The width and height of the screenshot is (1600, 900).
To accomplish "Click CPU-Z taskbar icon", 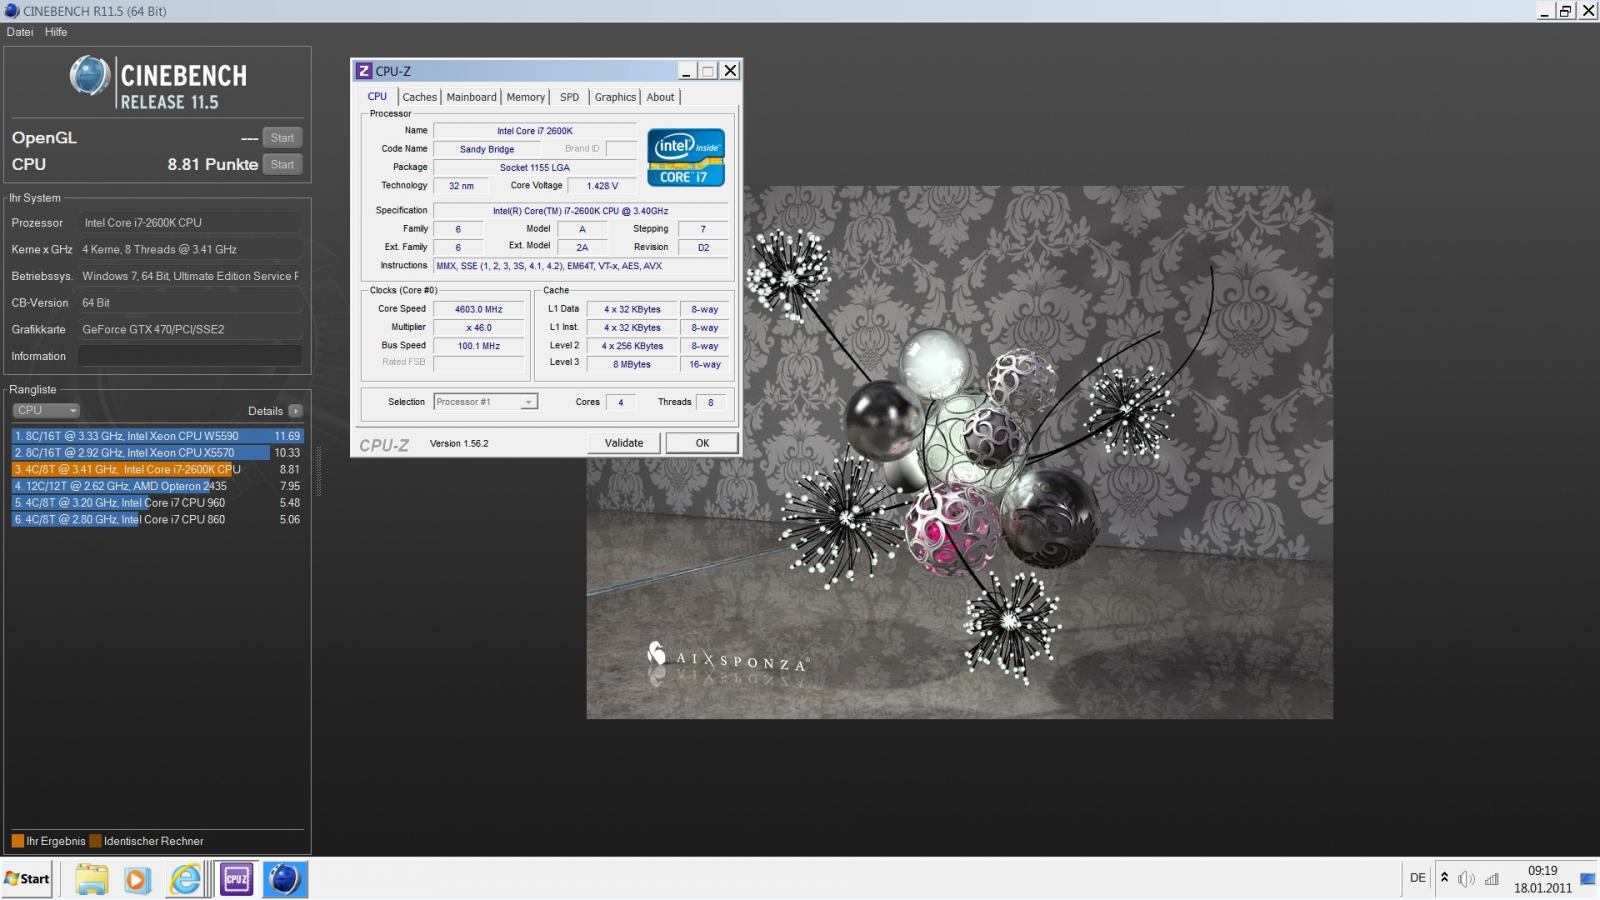I will coord(236,879).
